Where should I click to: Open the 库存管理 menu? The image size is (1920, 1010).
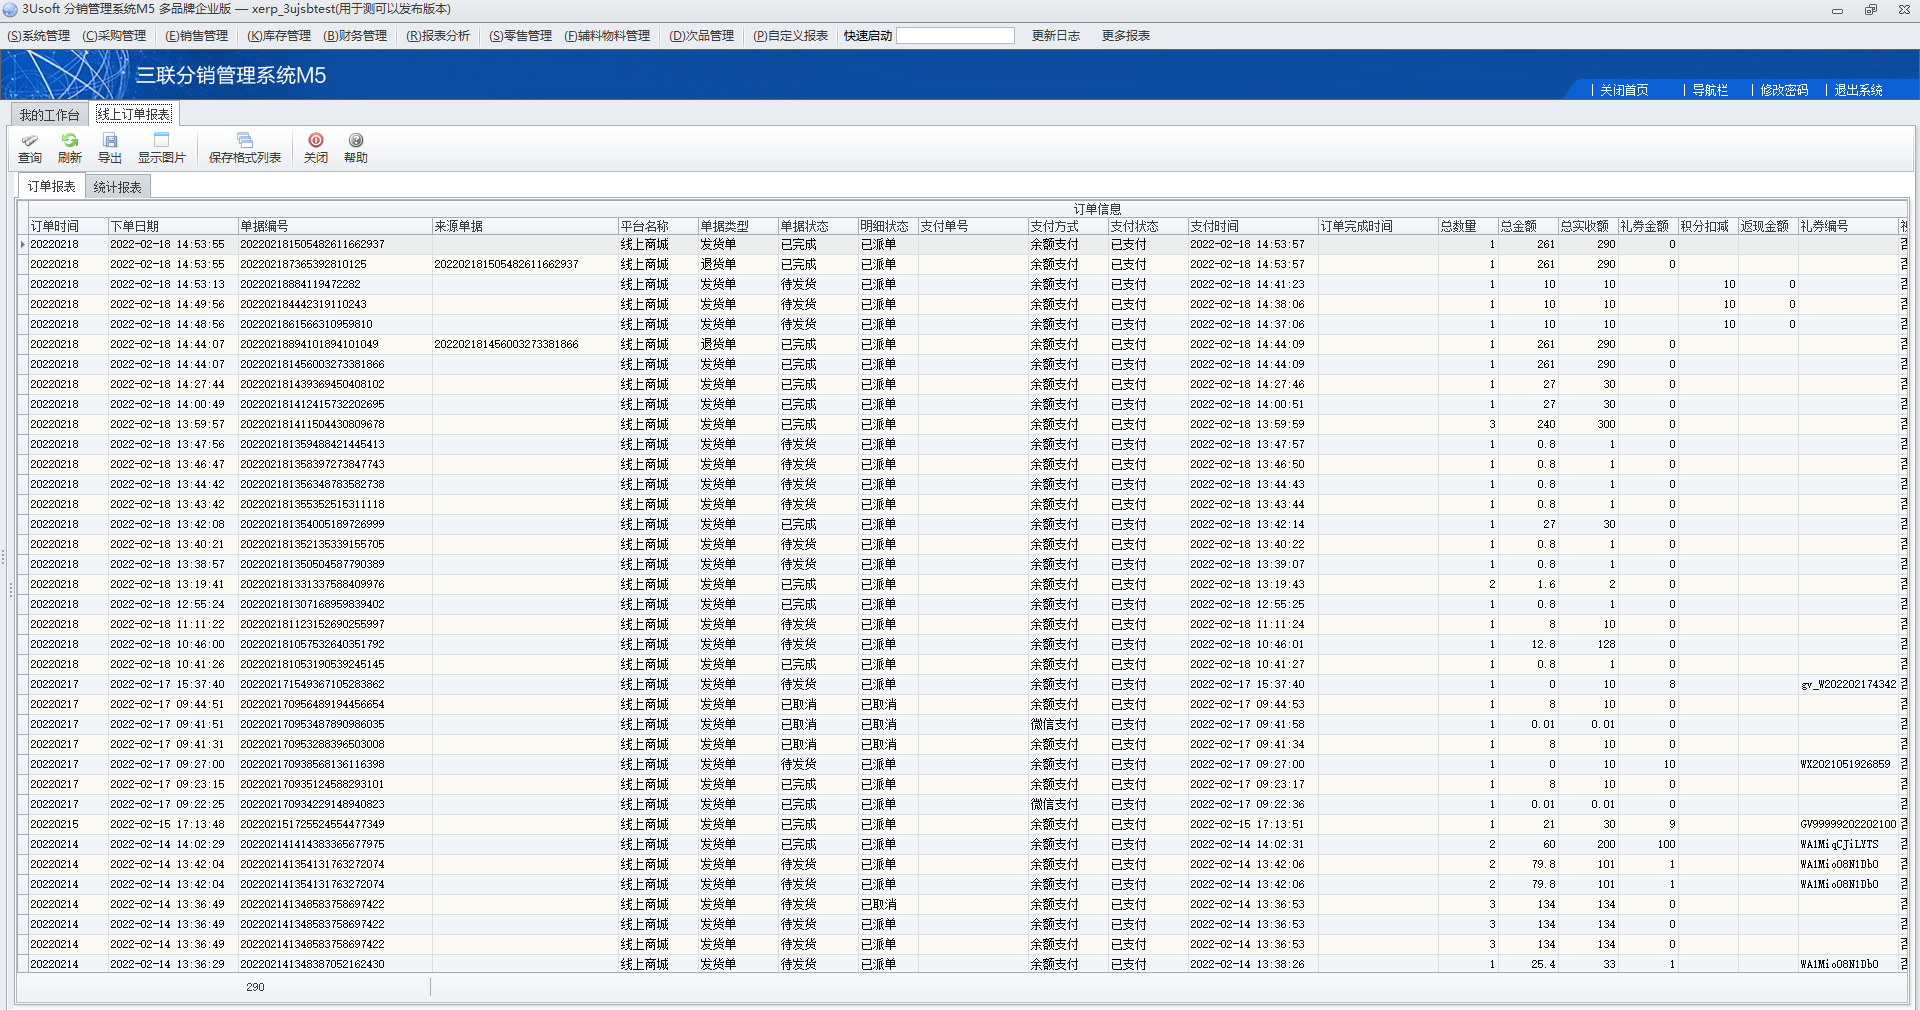(279, 36)
